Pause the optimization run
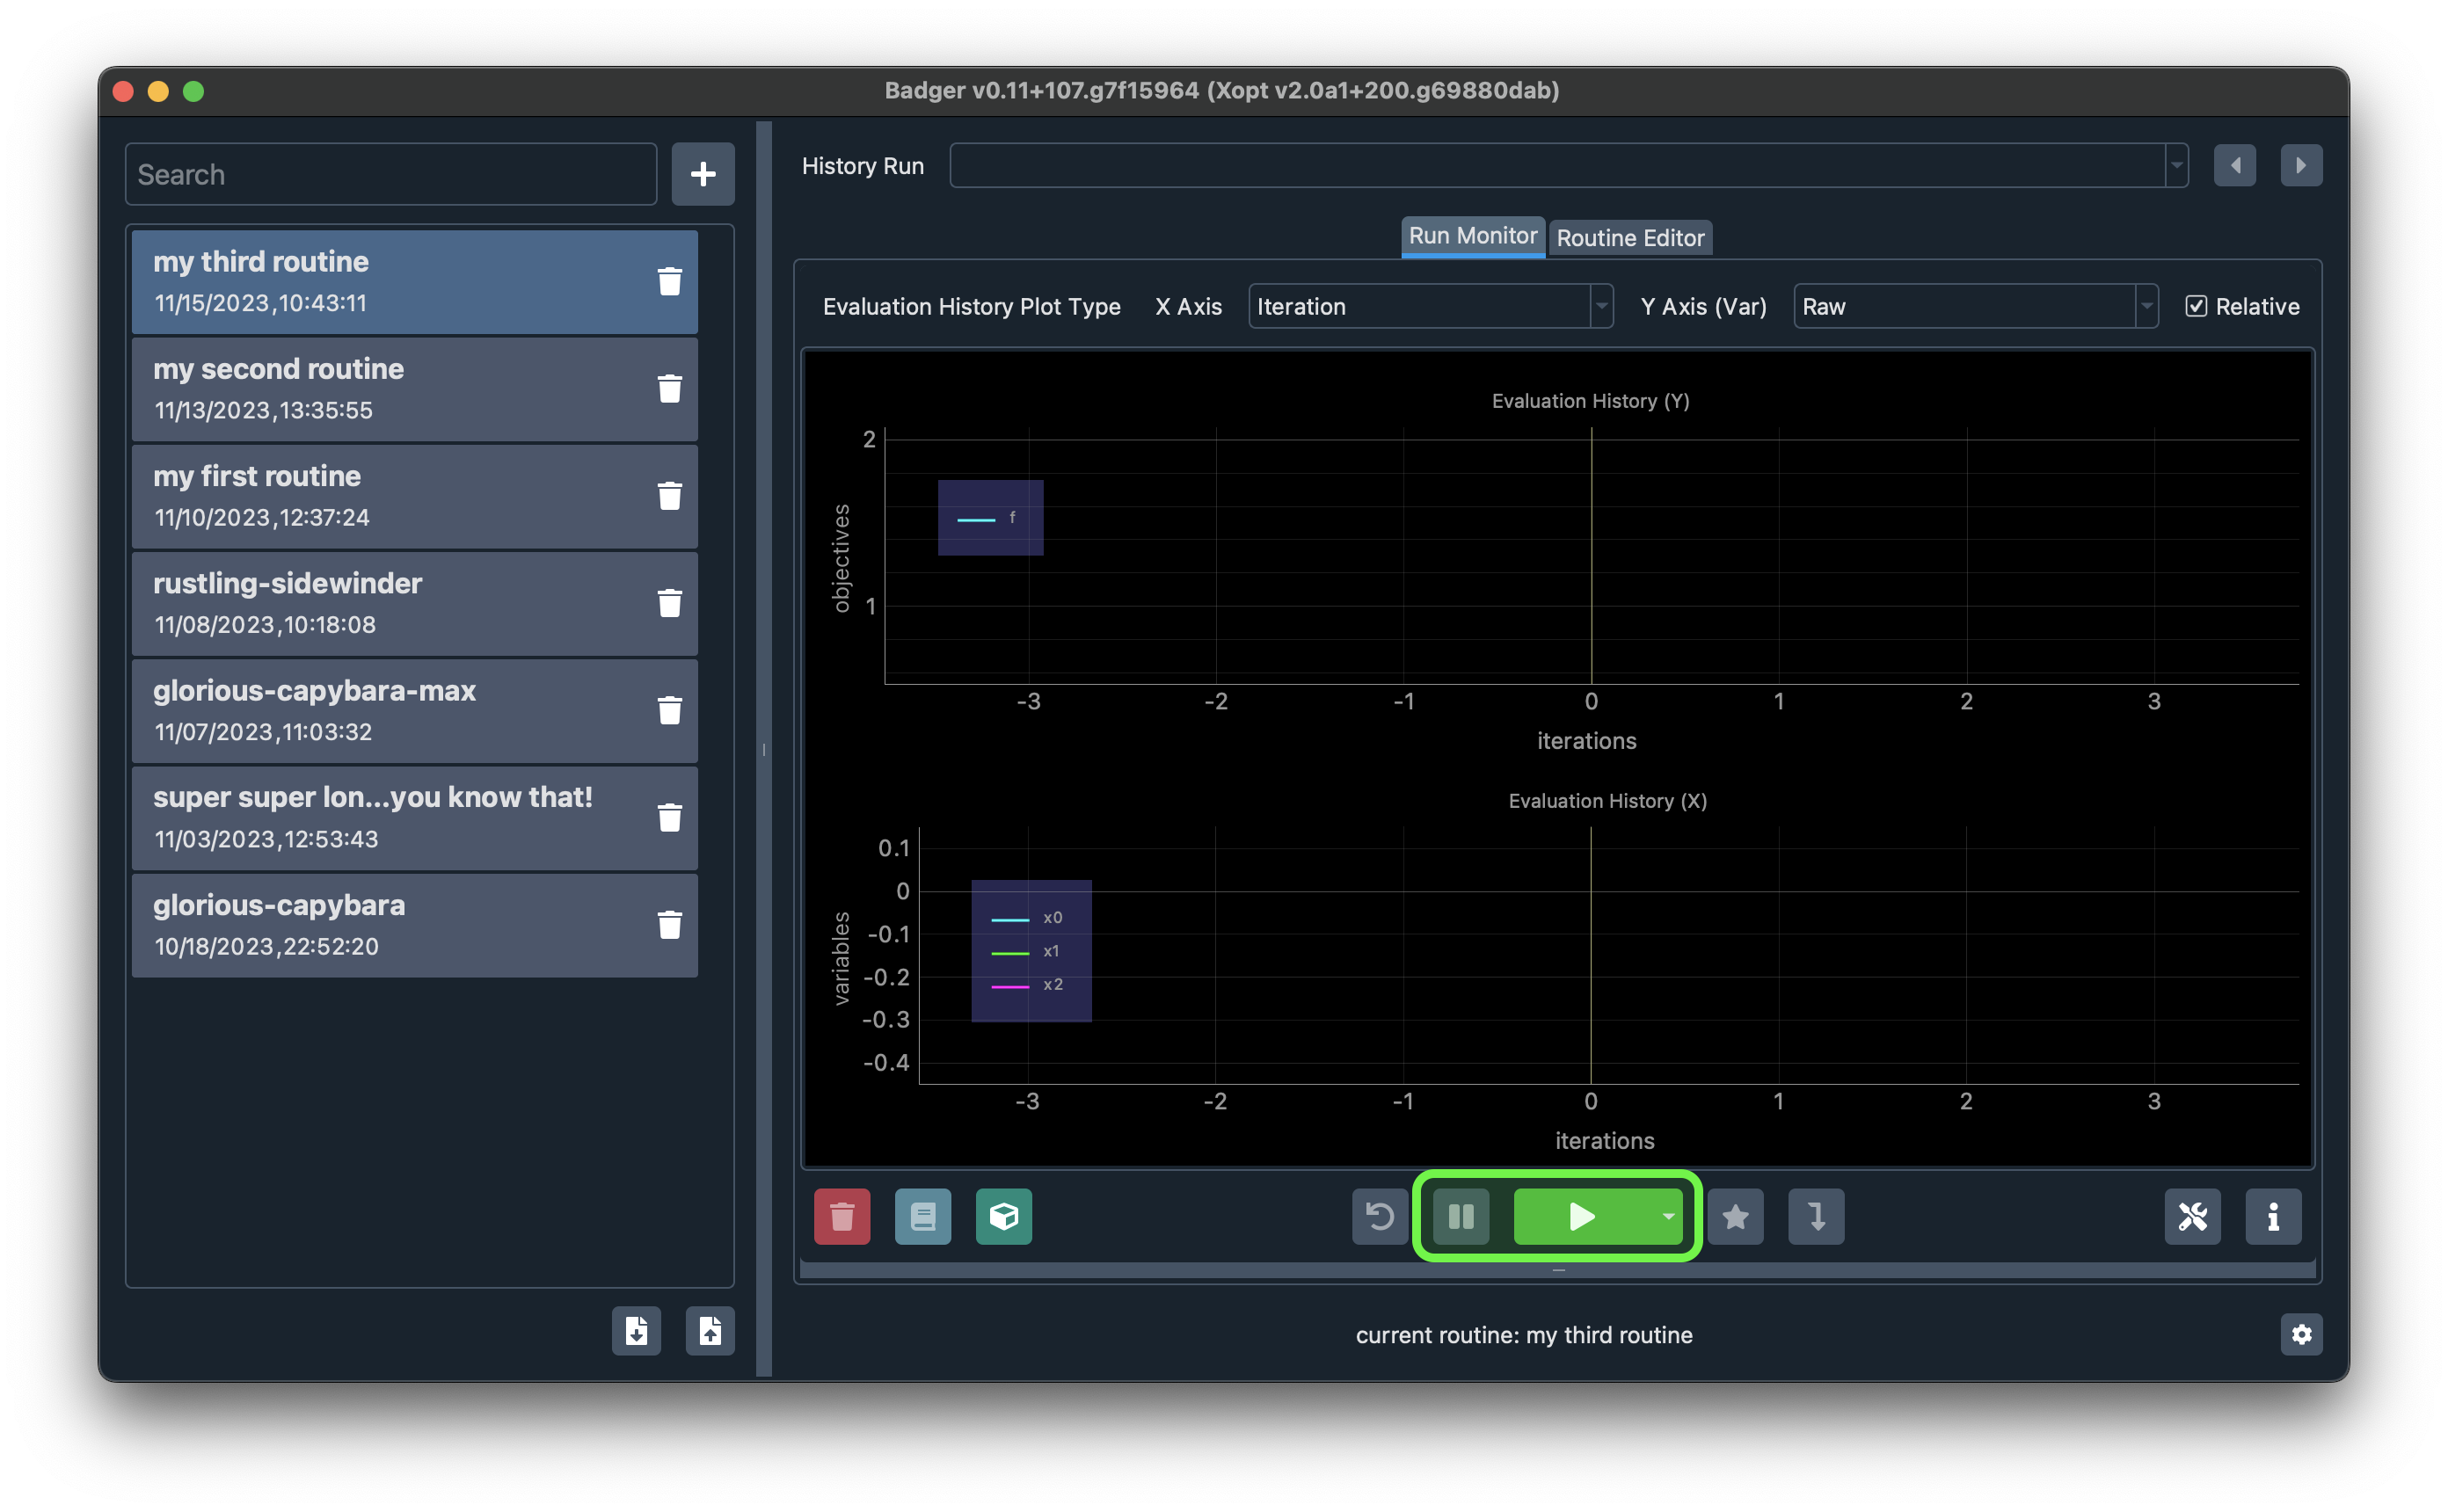Screen dimensions: 2448x1512 click(1461, 1216)
